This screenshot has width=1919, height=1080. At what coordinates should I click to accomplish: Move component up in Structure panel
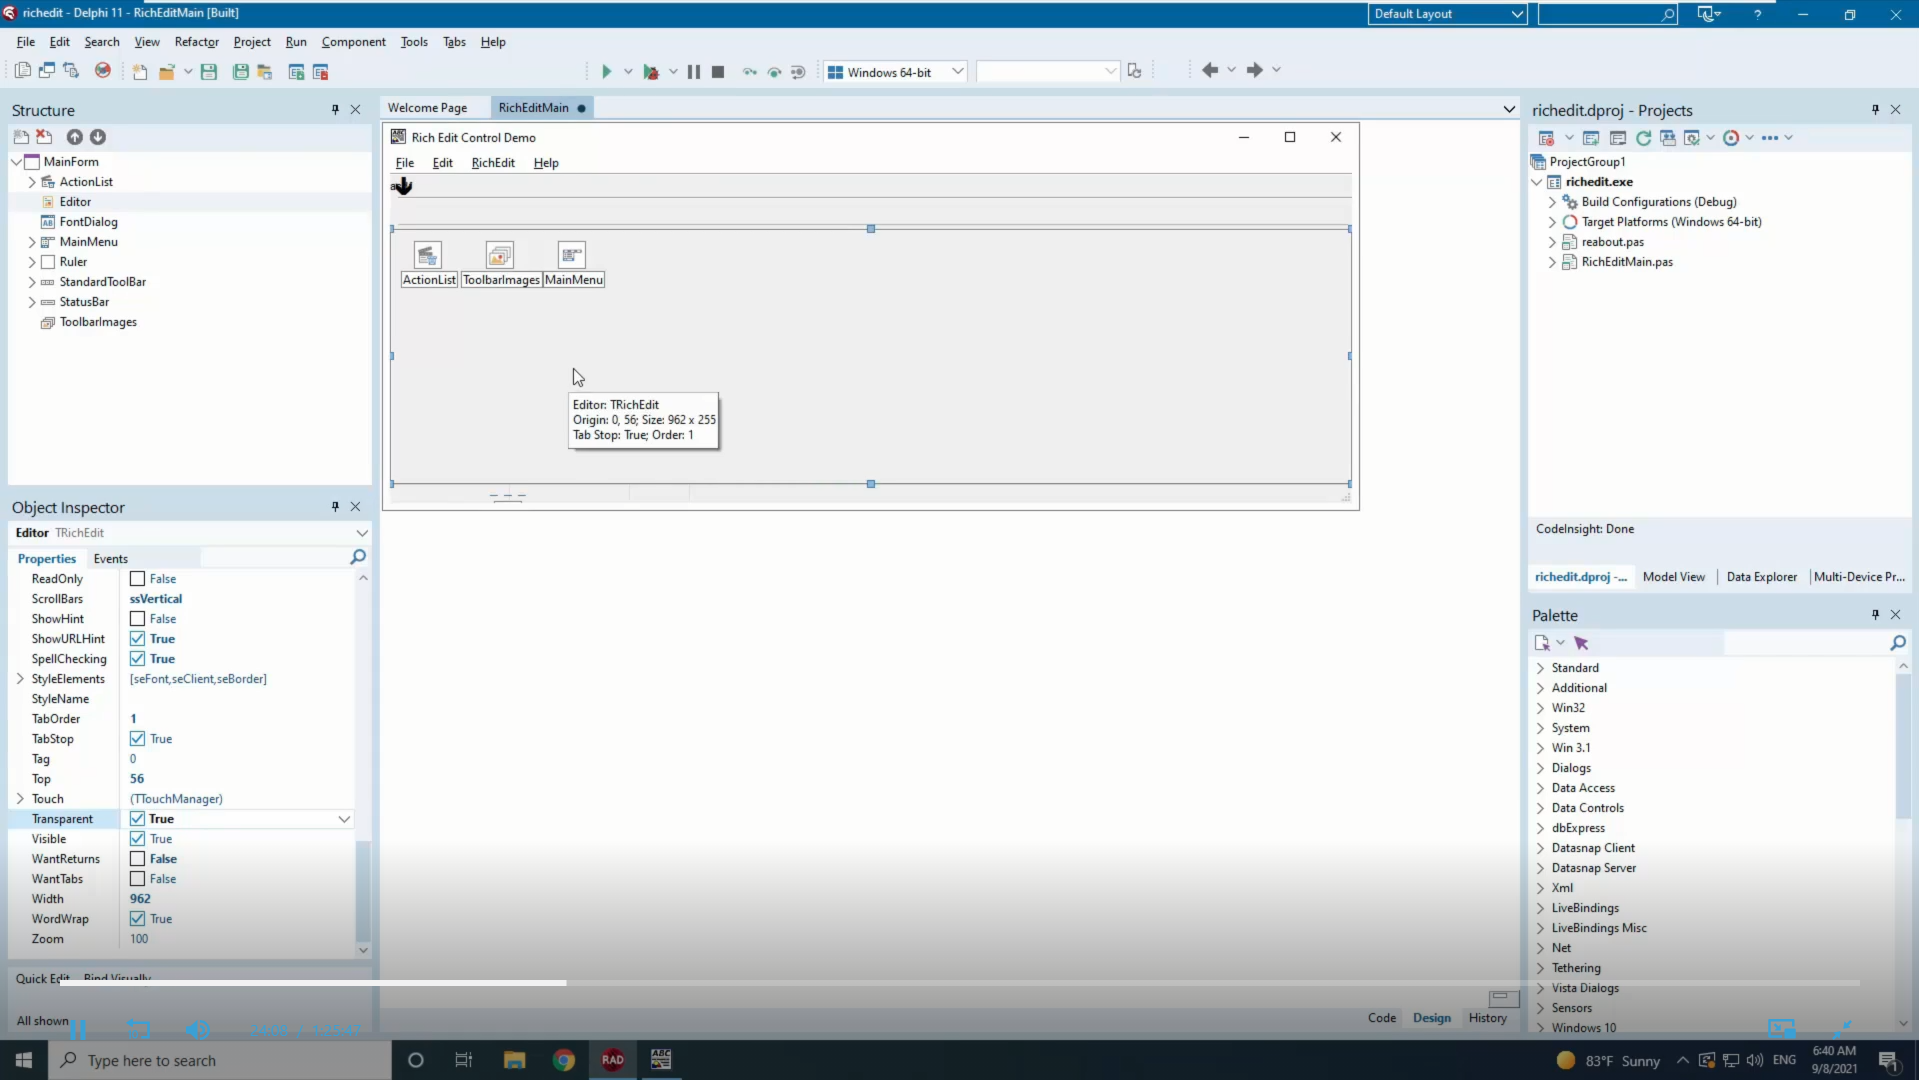pos(75,137)
